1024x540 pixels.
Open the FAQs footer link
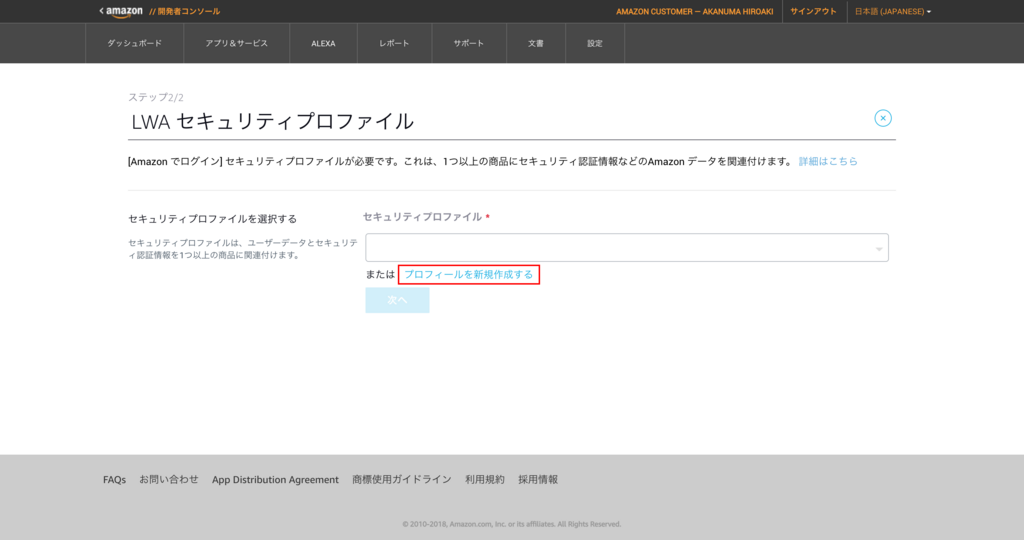coord(114,479)
